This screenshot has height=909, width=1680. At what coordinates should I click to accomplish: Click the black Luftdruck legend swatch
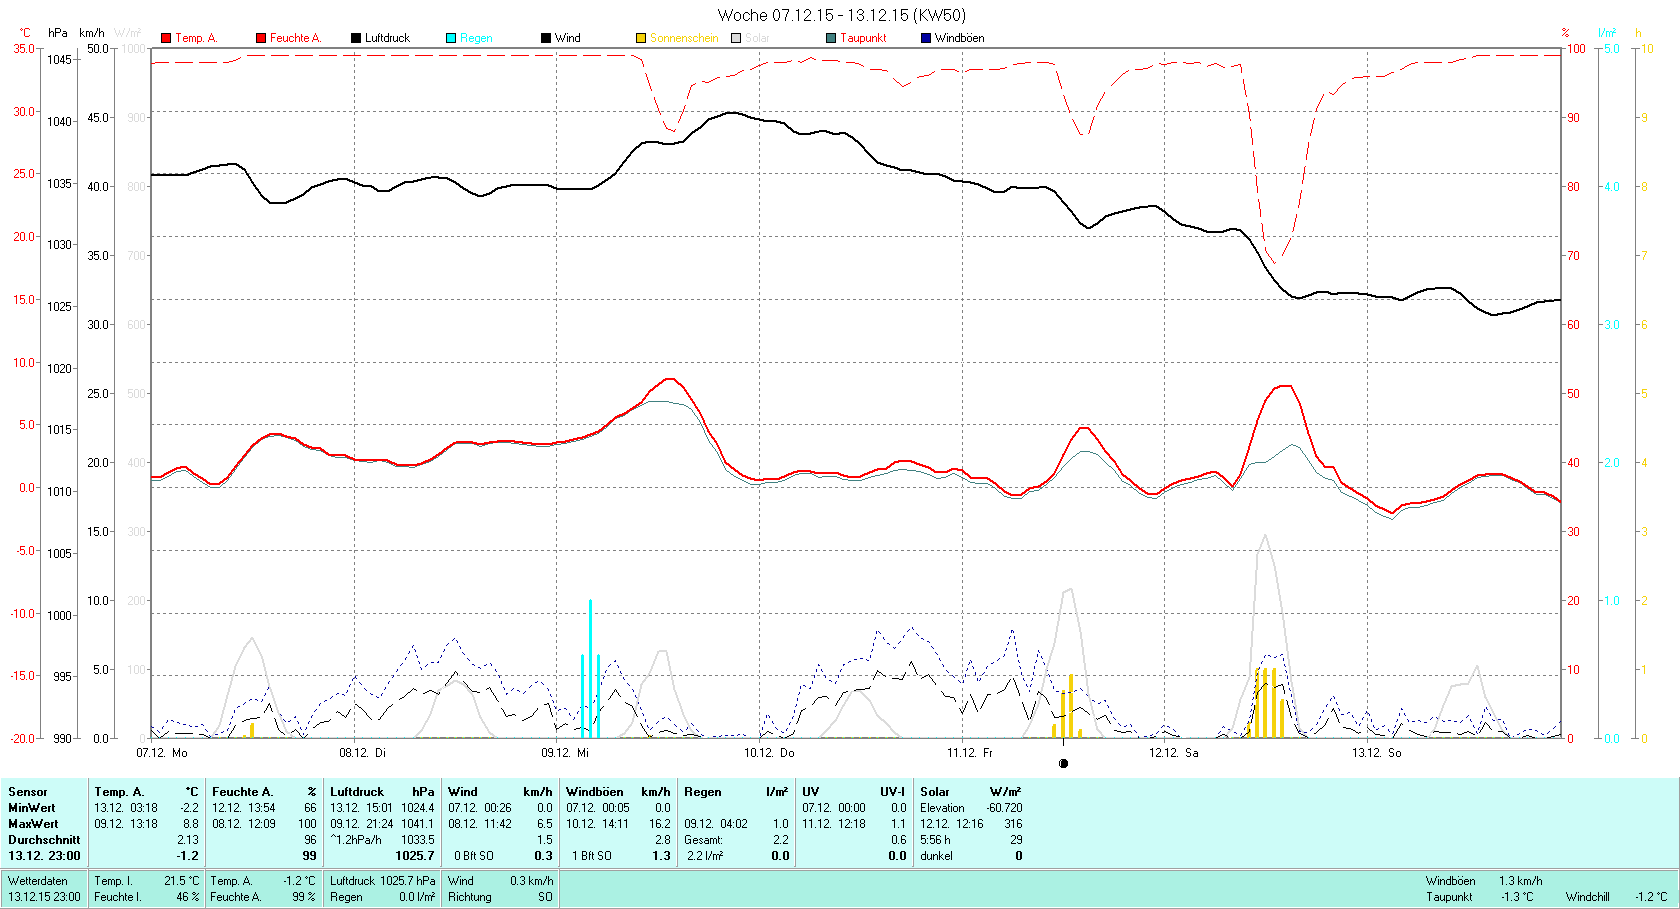[356, 38]
